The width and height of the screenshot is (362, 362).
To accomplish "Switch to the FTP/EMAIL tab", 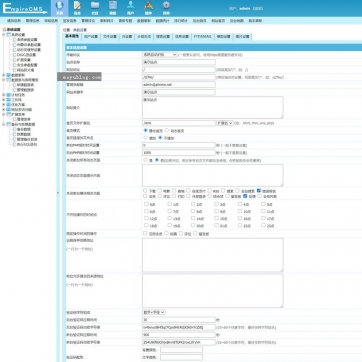I will coord(203,37).
